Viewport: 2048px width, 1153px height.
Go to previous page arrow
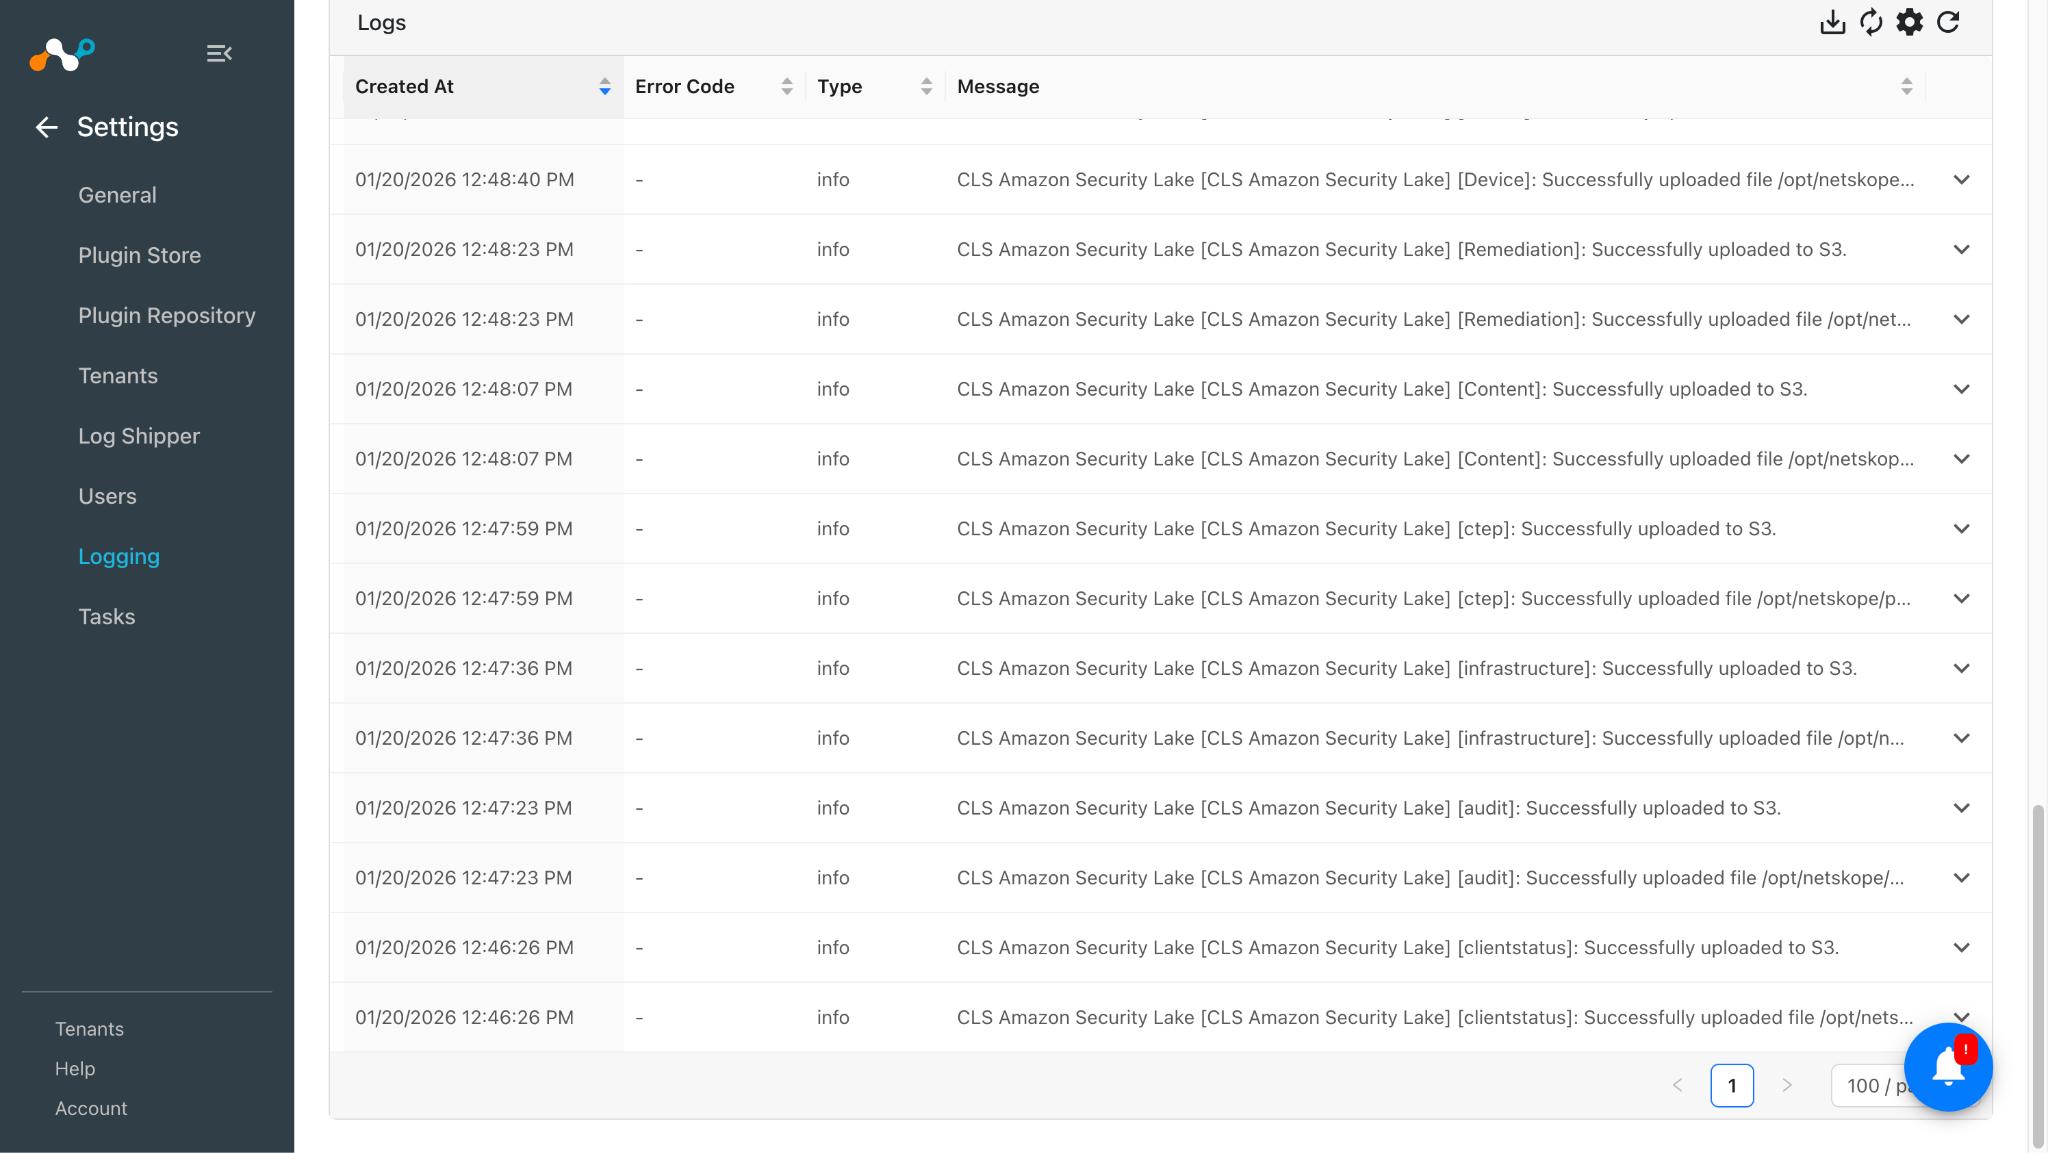coord(1678,1086)
